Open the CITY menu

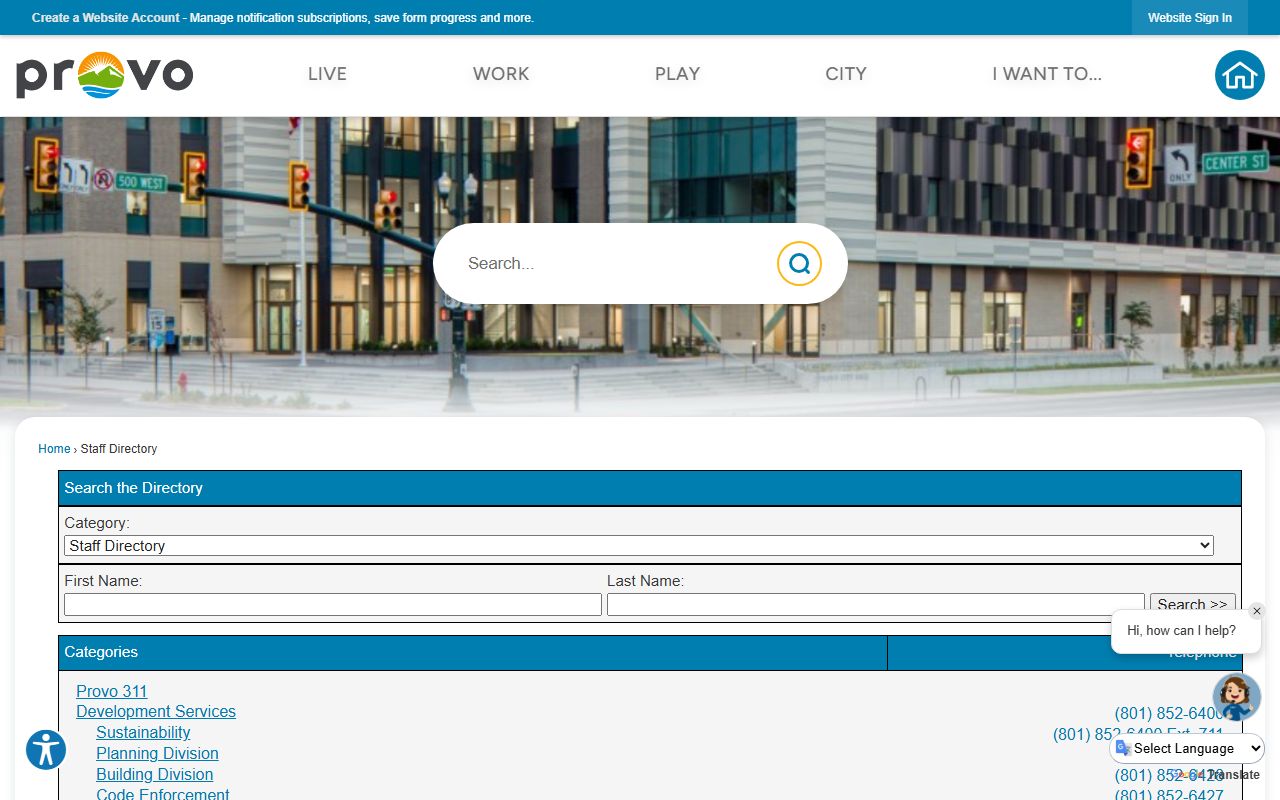(x=846, y=74)
